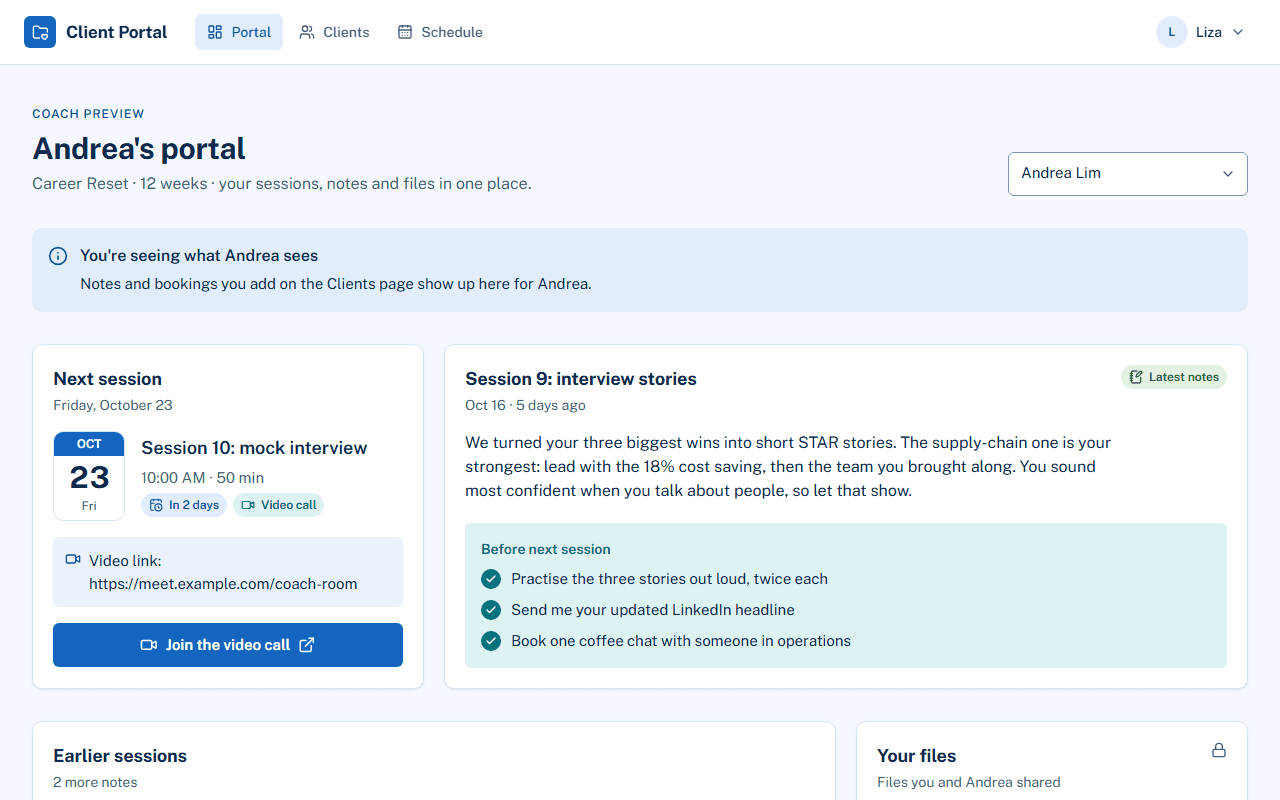Click Session 9: interview stories heading
1280x800 pixels.
581,379
